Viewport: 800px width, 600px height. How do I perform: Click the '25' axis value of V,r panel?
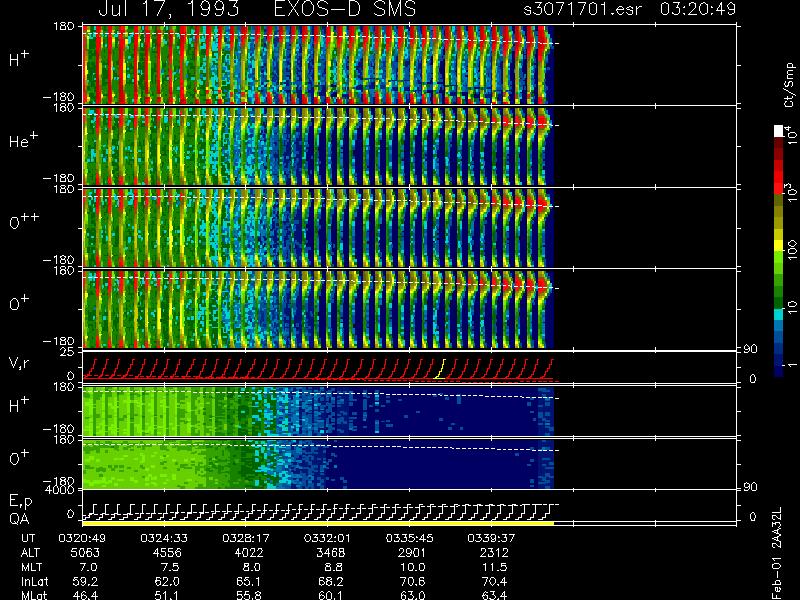click(x=68, y=352)
